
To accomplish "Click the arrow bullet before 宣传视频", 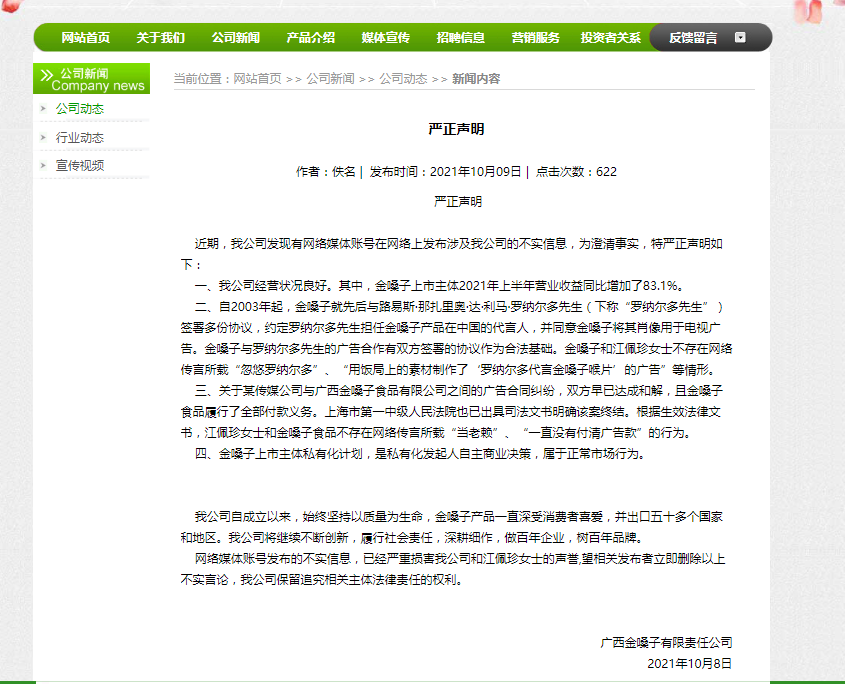I will tap(43, 165).
